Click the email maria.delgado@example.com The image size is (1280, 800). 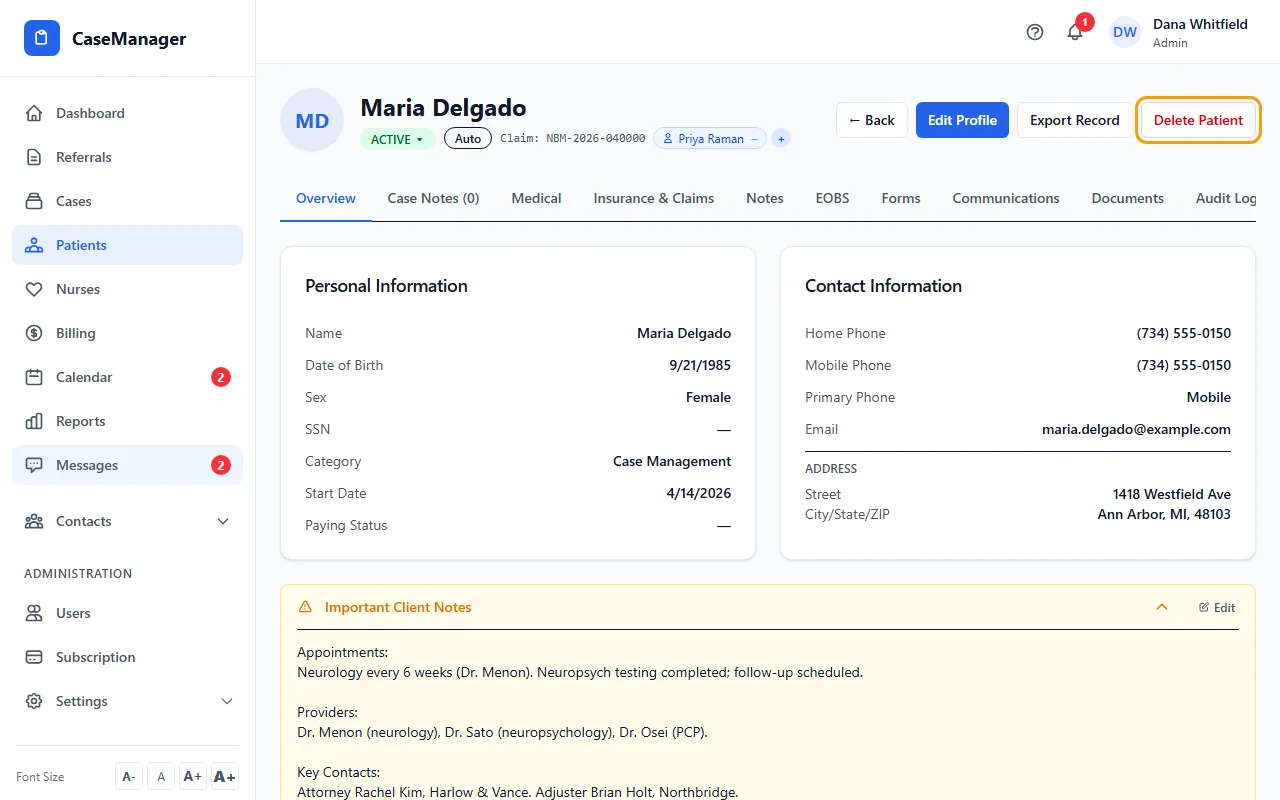[x=1136, y=429]
